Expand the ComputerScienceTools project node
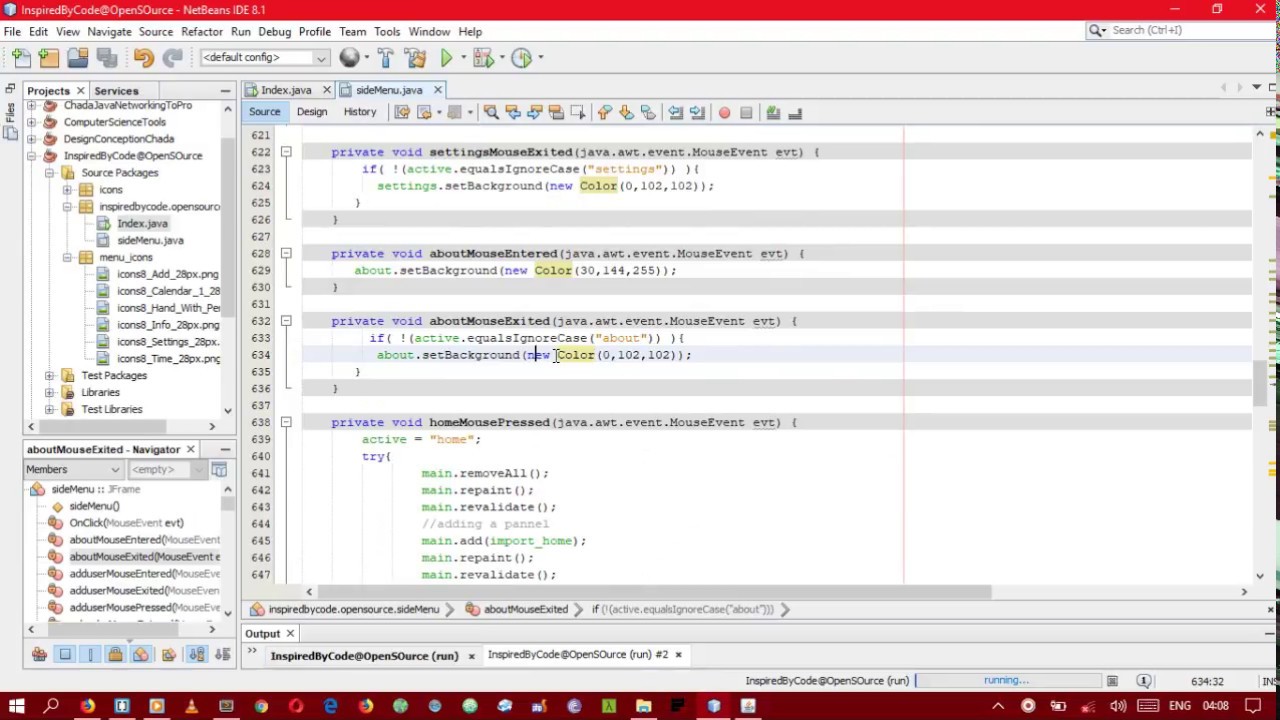Image resolution: width=1280 pixels, height=720 pixels. pos(32,122)
